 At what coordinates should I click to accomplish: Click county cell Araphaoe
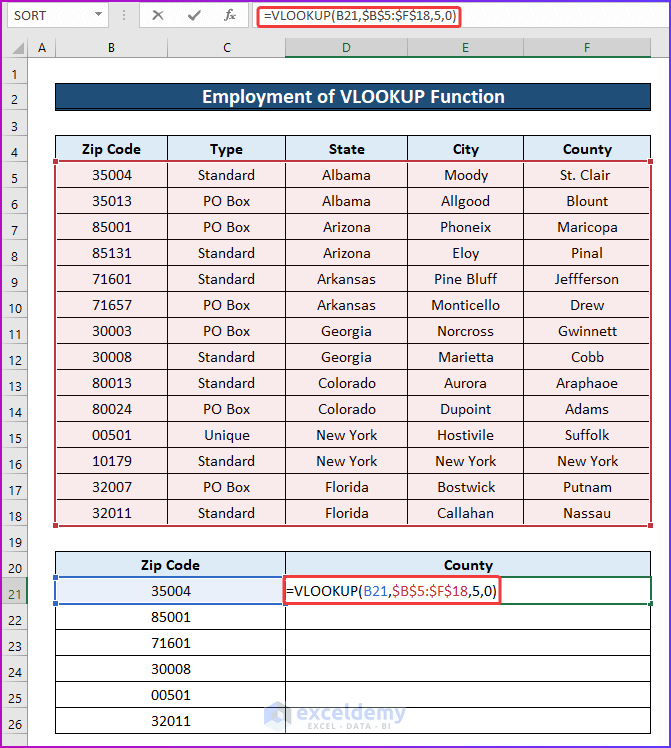click(587, 383)
